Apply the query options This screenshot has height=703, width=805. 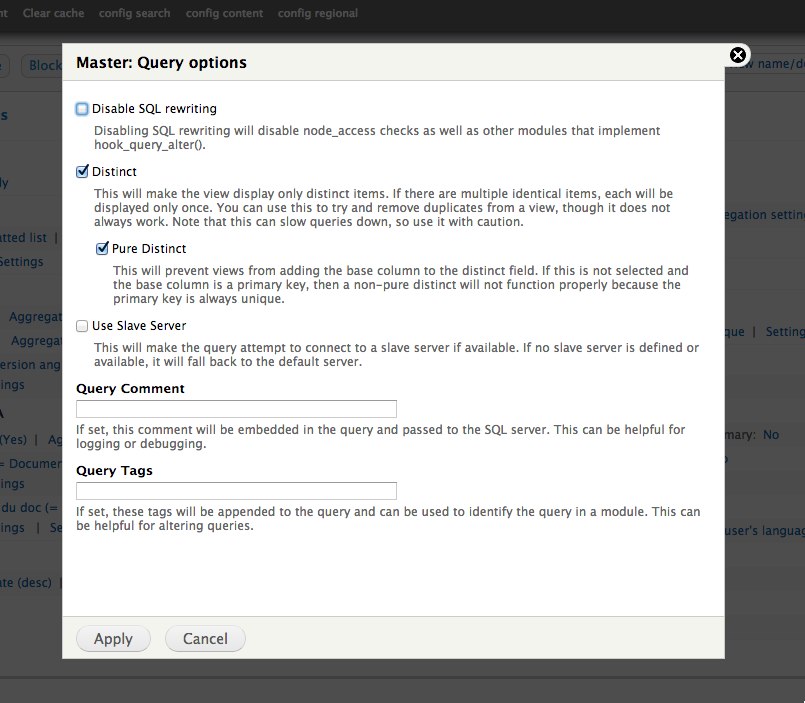coord(113,639)
